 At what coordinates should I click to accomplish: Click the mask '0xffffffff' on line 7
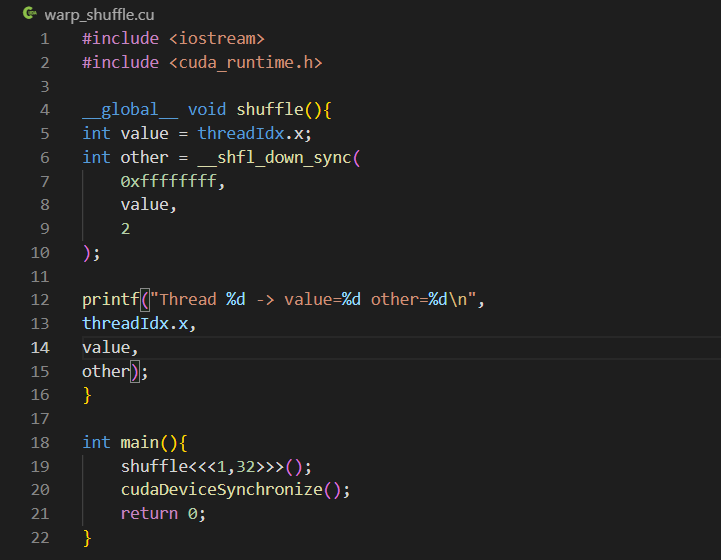pos(168,182)
